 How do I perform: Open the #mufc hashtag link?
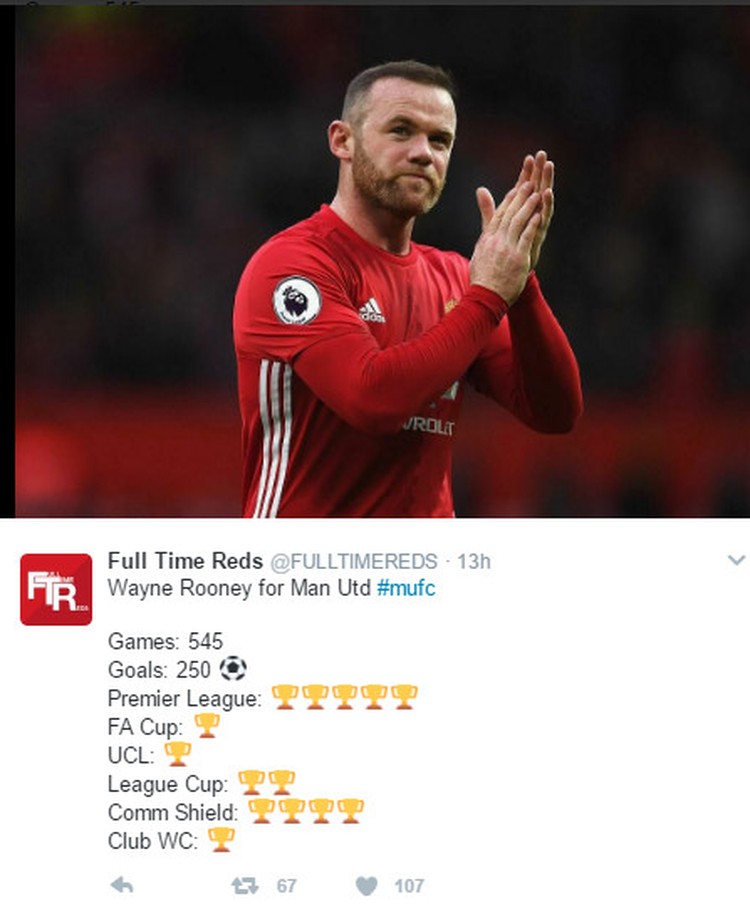tap(406, 588)
